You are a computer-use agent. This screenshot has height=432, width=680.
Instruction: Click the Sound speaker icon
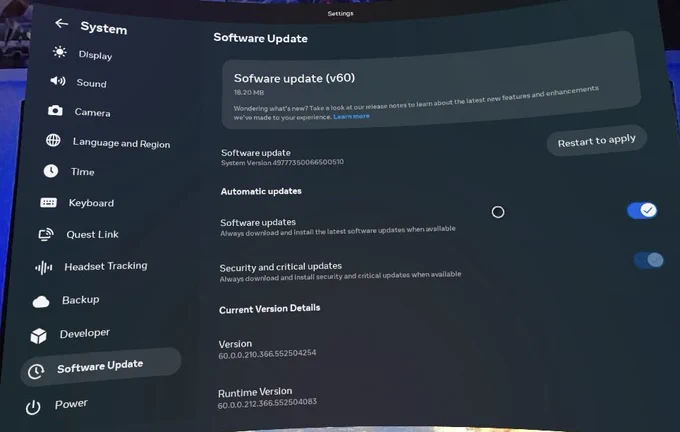(x=57, y=81)
